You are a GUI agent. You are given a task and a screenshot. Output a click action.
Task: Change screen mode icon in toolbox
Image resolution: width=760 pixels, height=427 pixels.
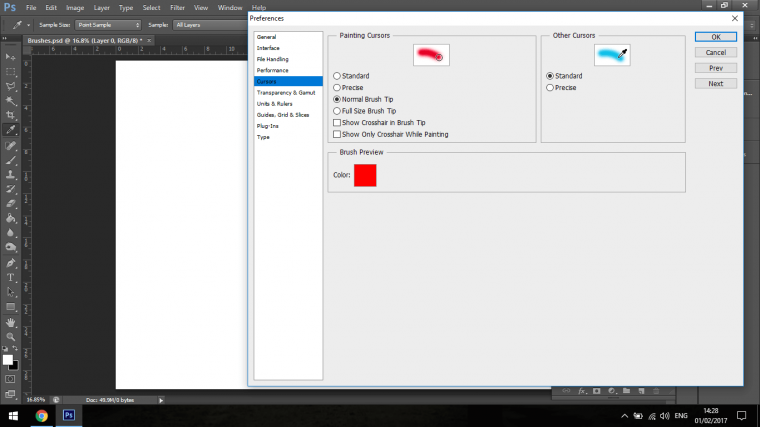[x=10, y=394]
